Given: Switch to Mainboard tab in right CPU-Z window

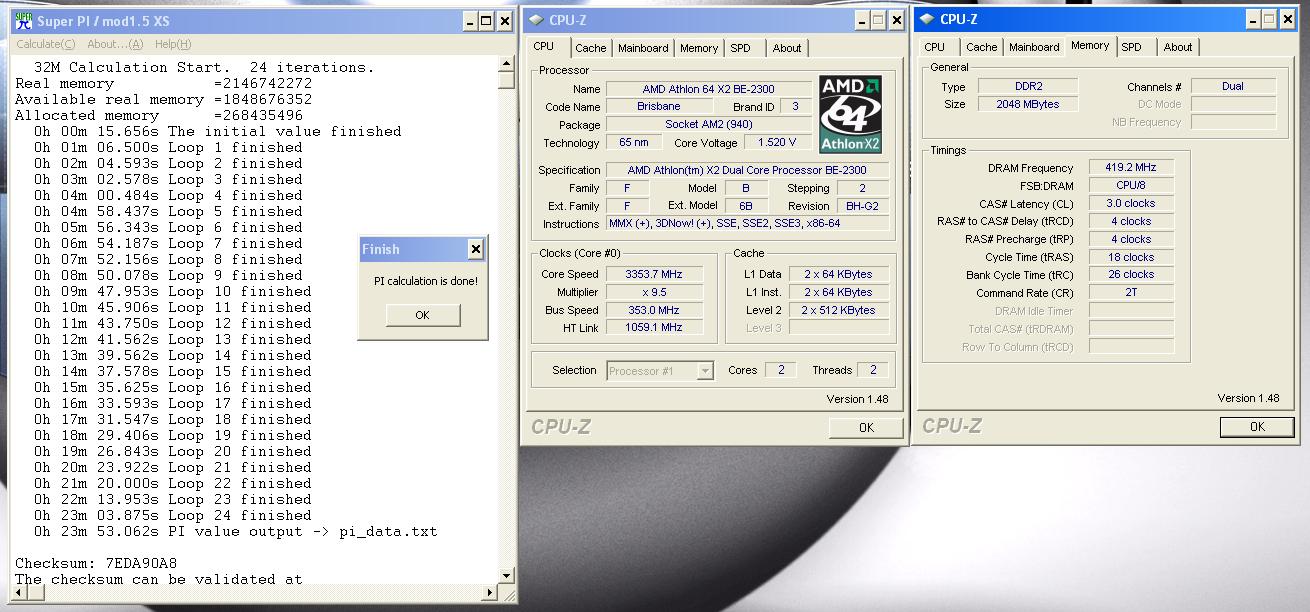Looking at the screenshot, I should click(1034, 47).
